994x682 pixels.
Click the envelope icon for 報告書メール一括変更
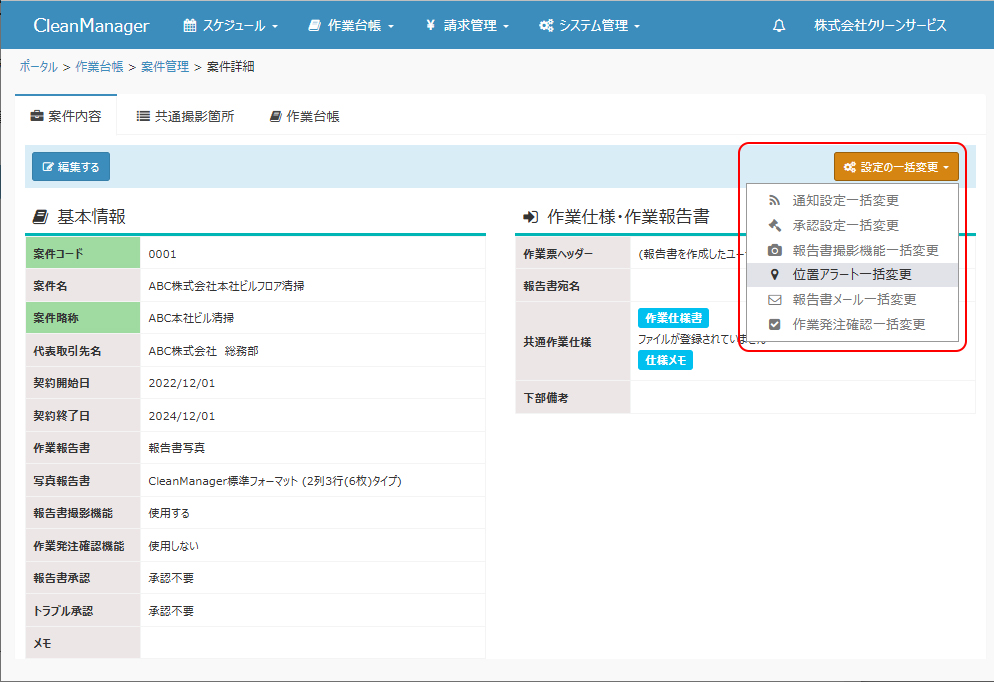point(774,300)
